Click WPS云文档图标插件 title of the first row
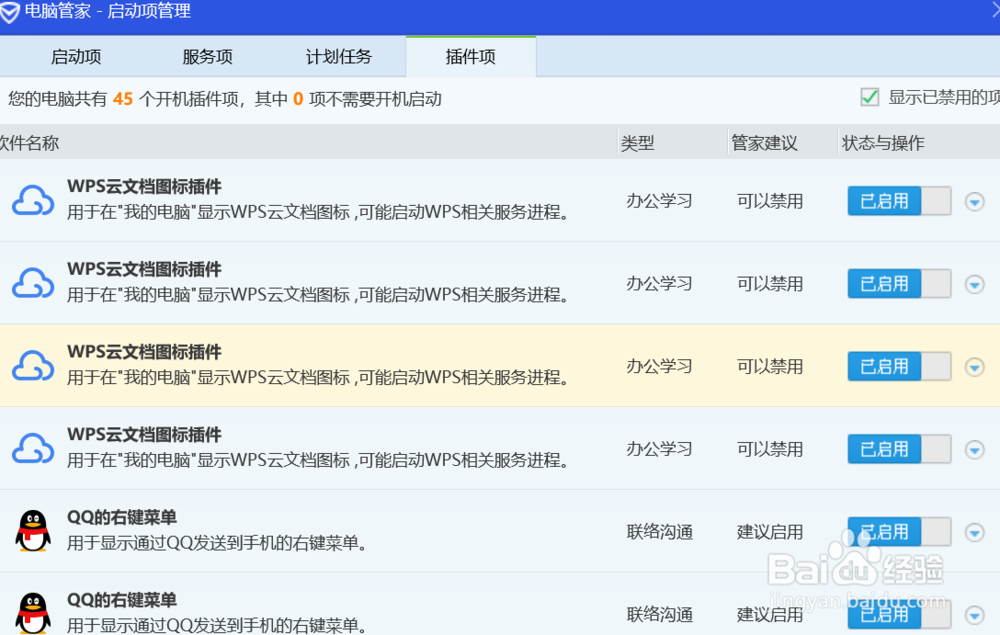The image size is (1000, 635). 144,186
